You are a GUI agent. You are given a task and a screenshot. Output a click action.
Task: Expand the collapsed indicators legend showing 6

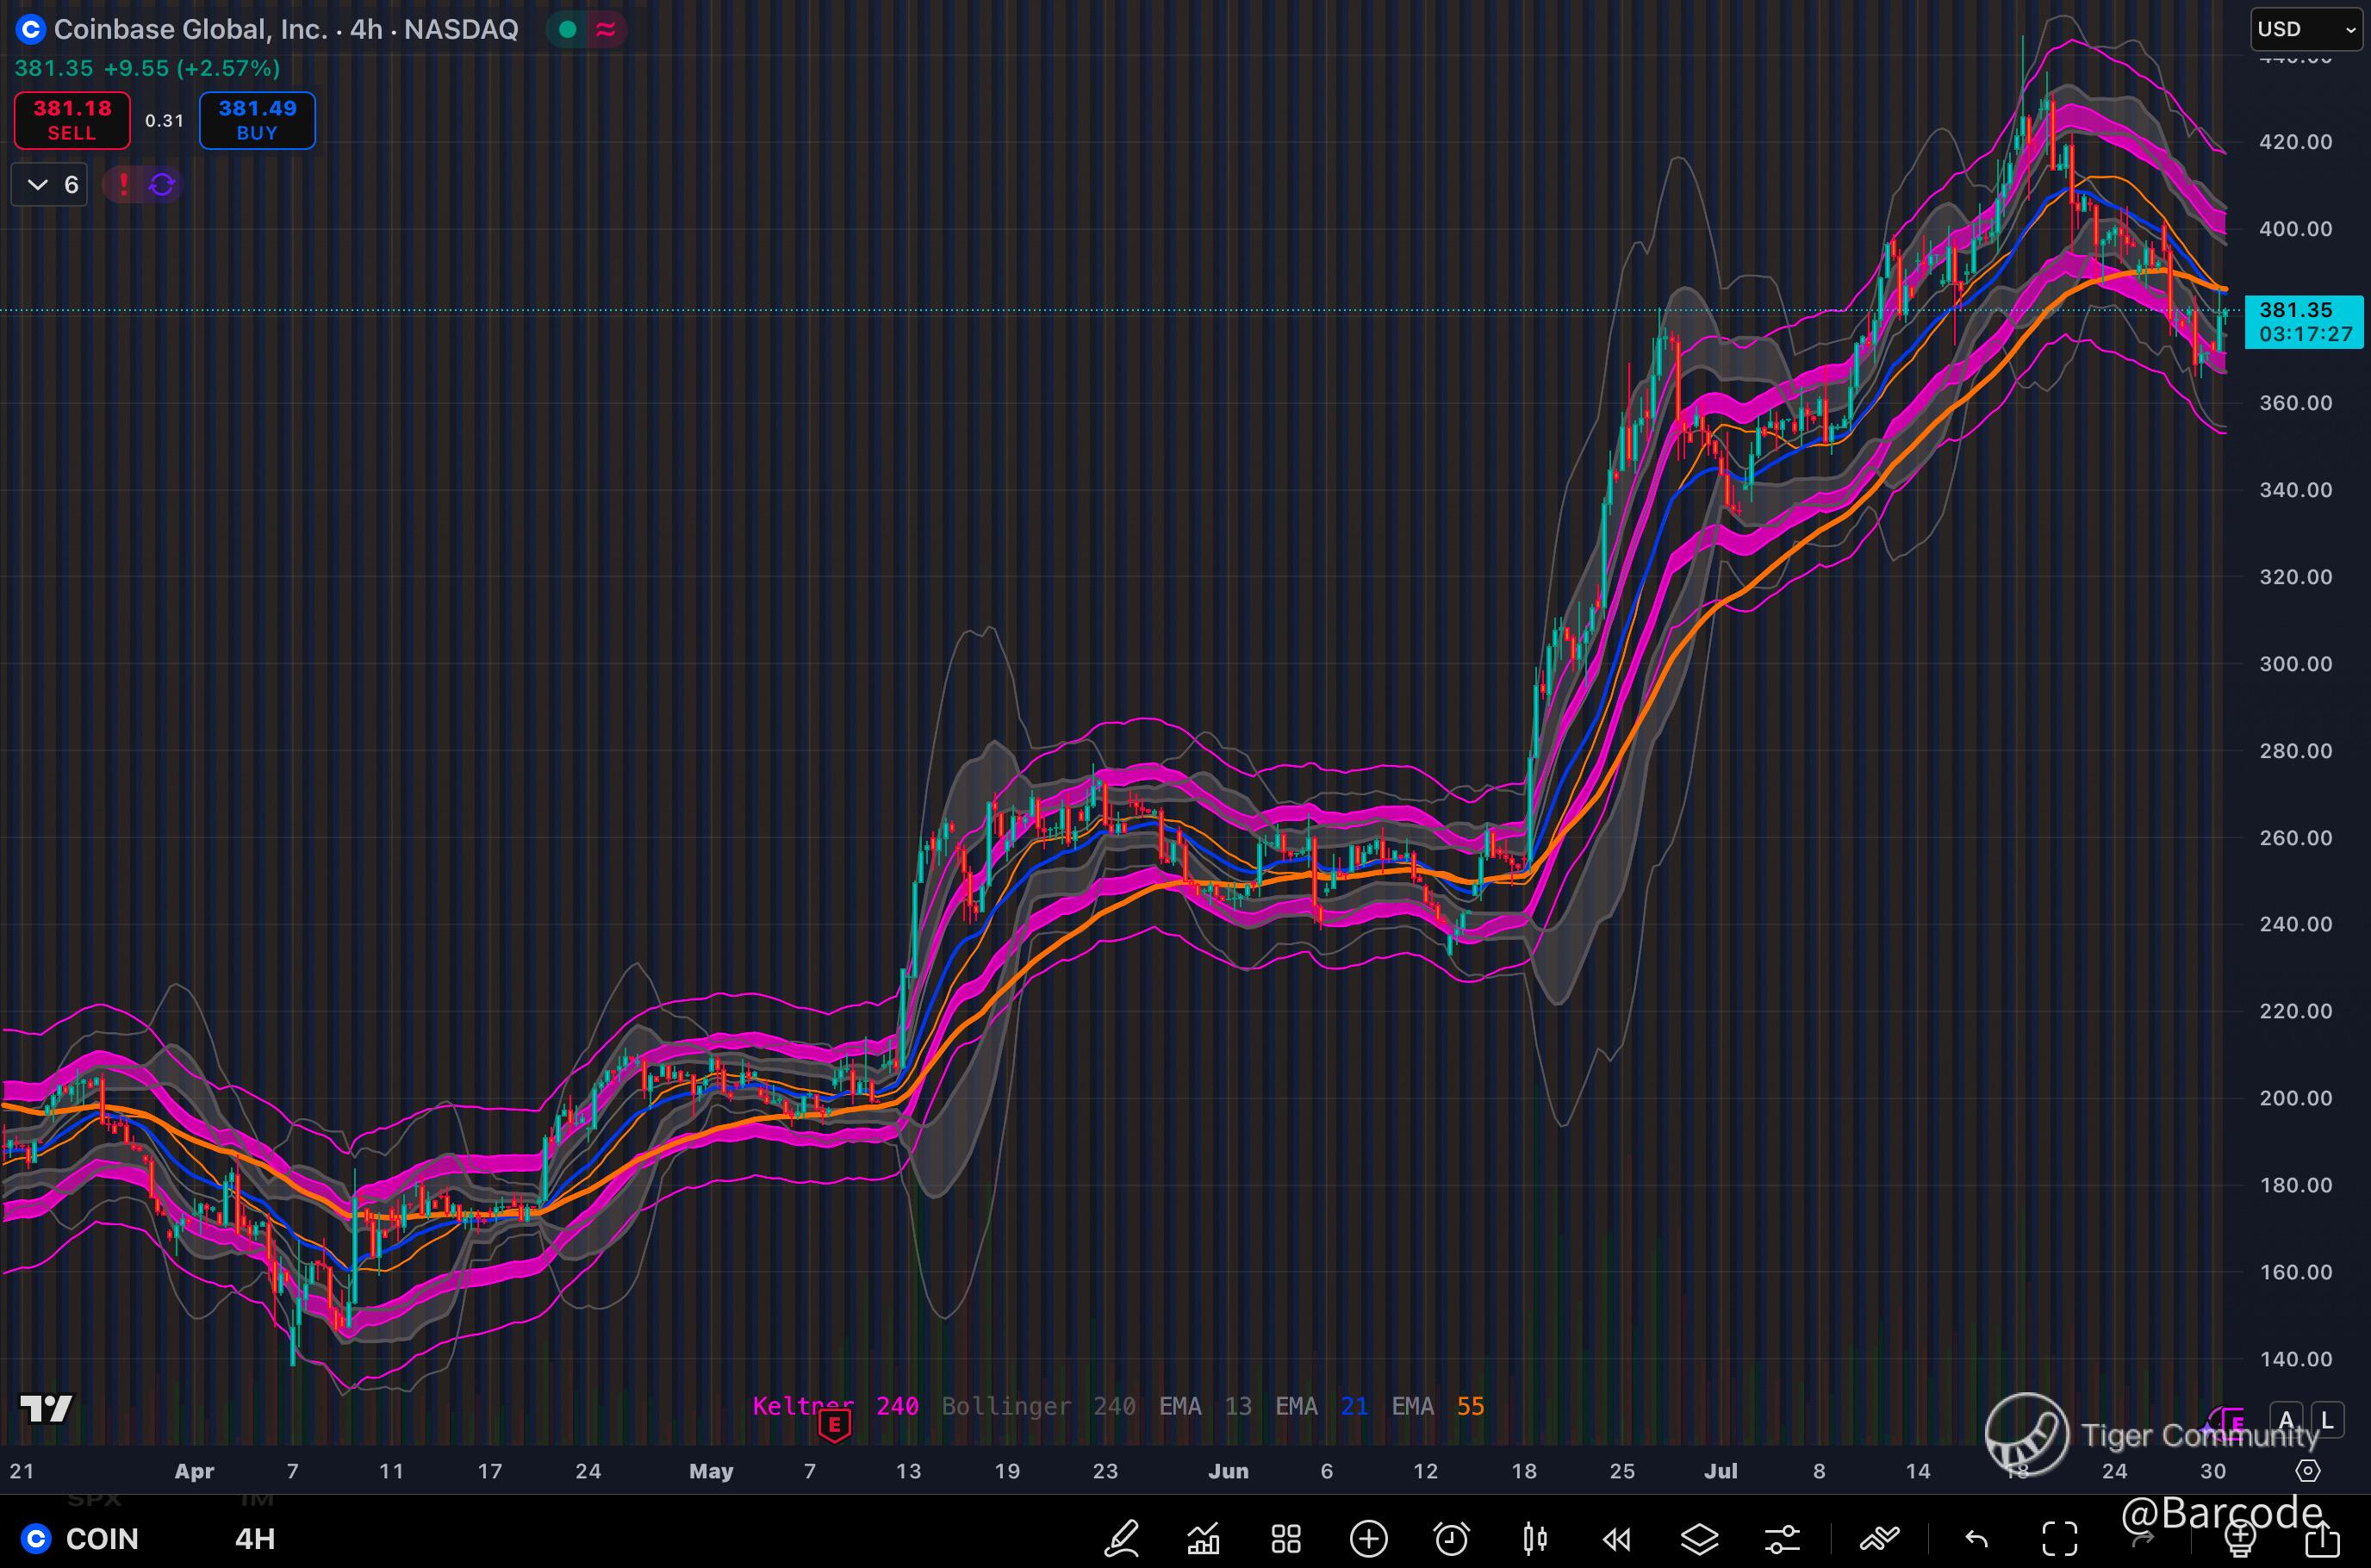click(50, 184)
